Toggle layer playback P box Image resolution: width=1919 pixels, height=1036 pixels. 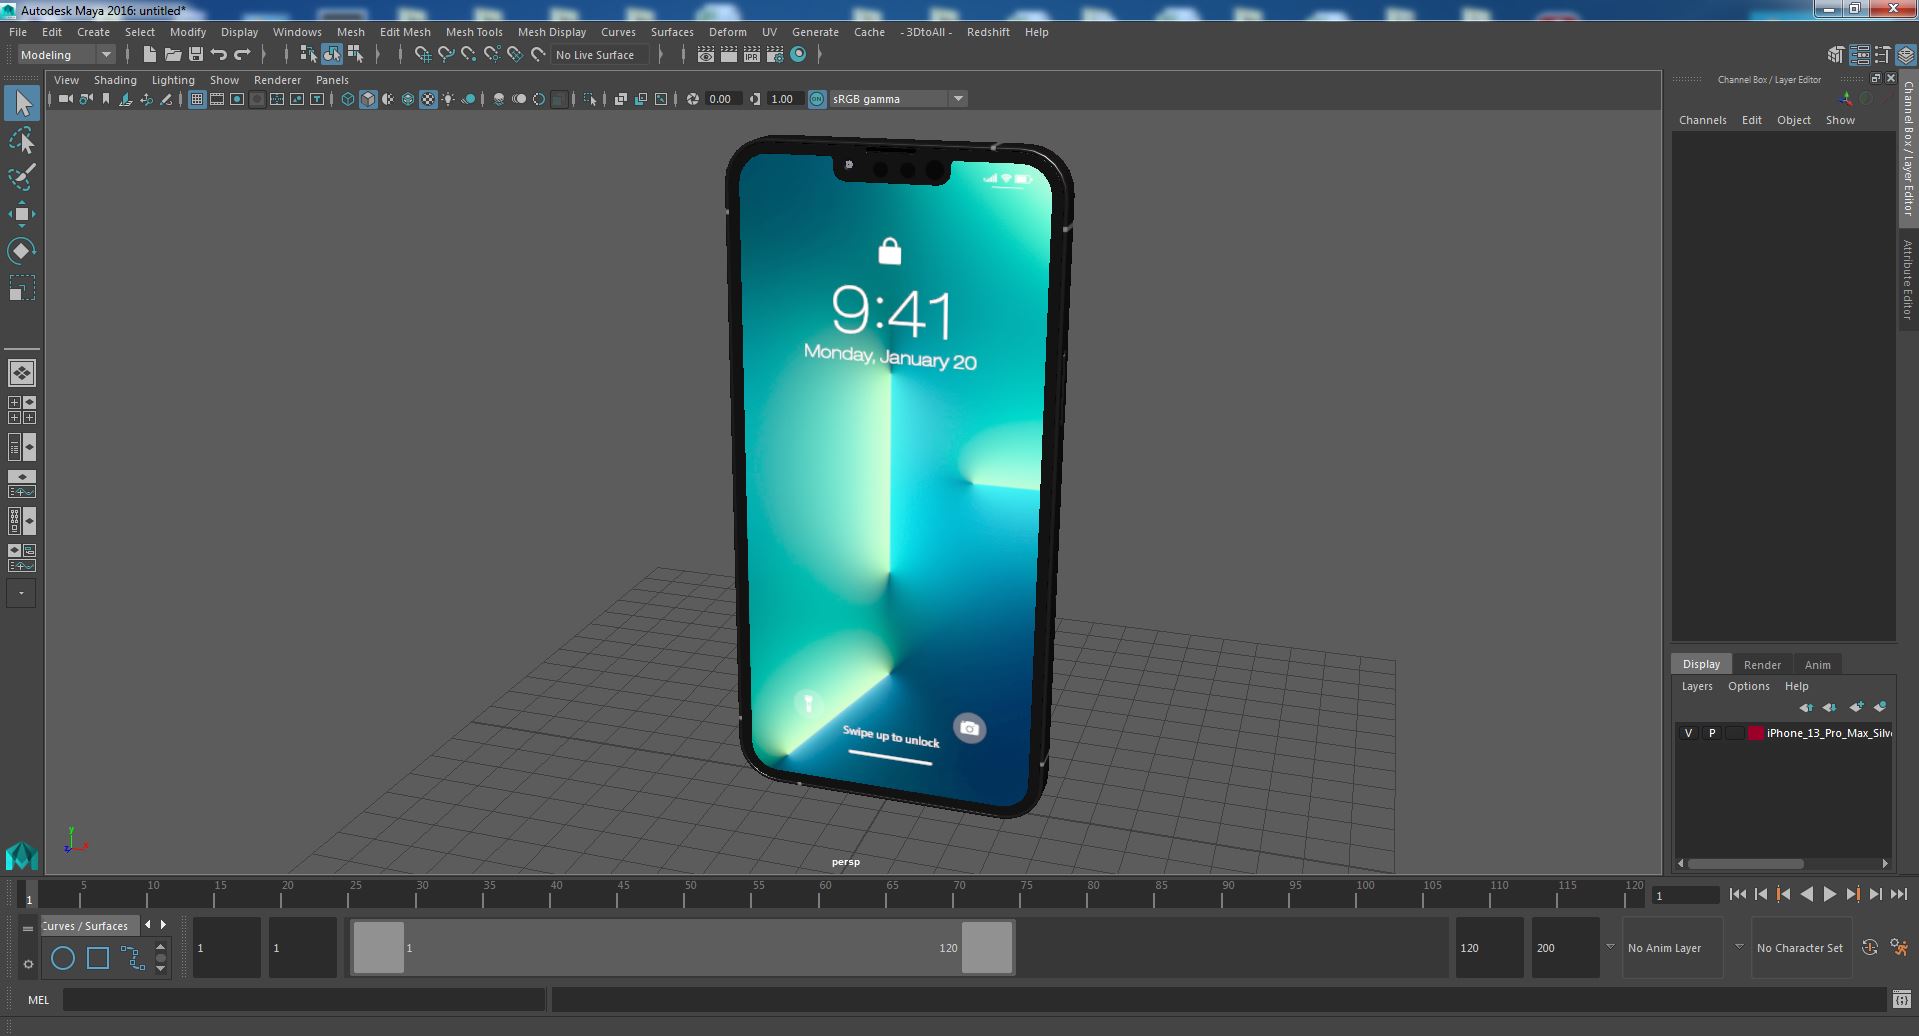click(x=1711, y=733)
